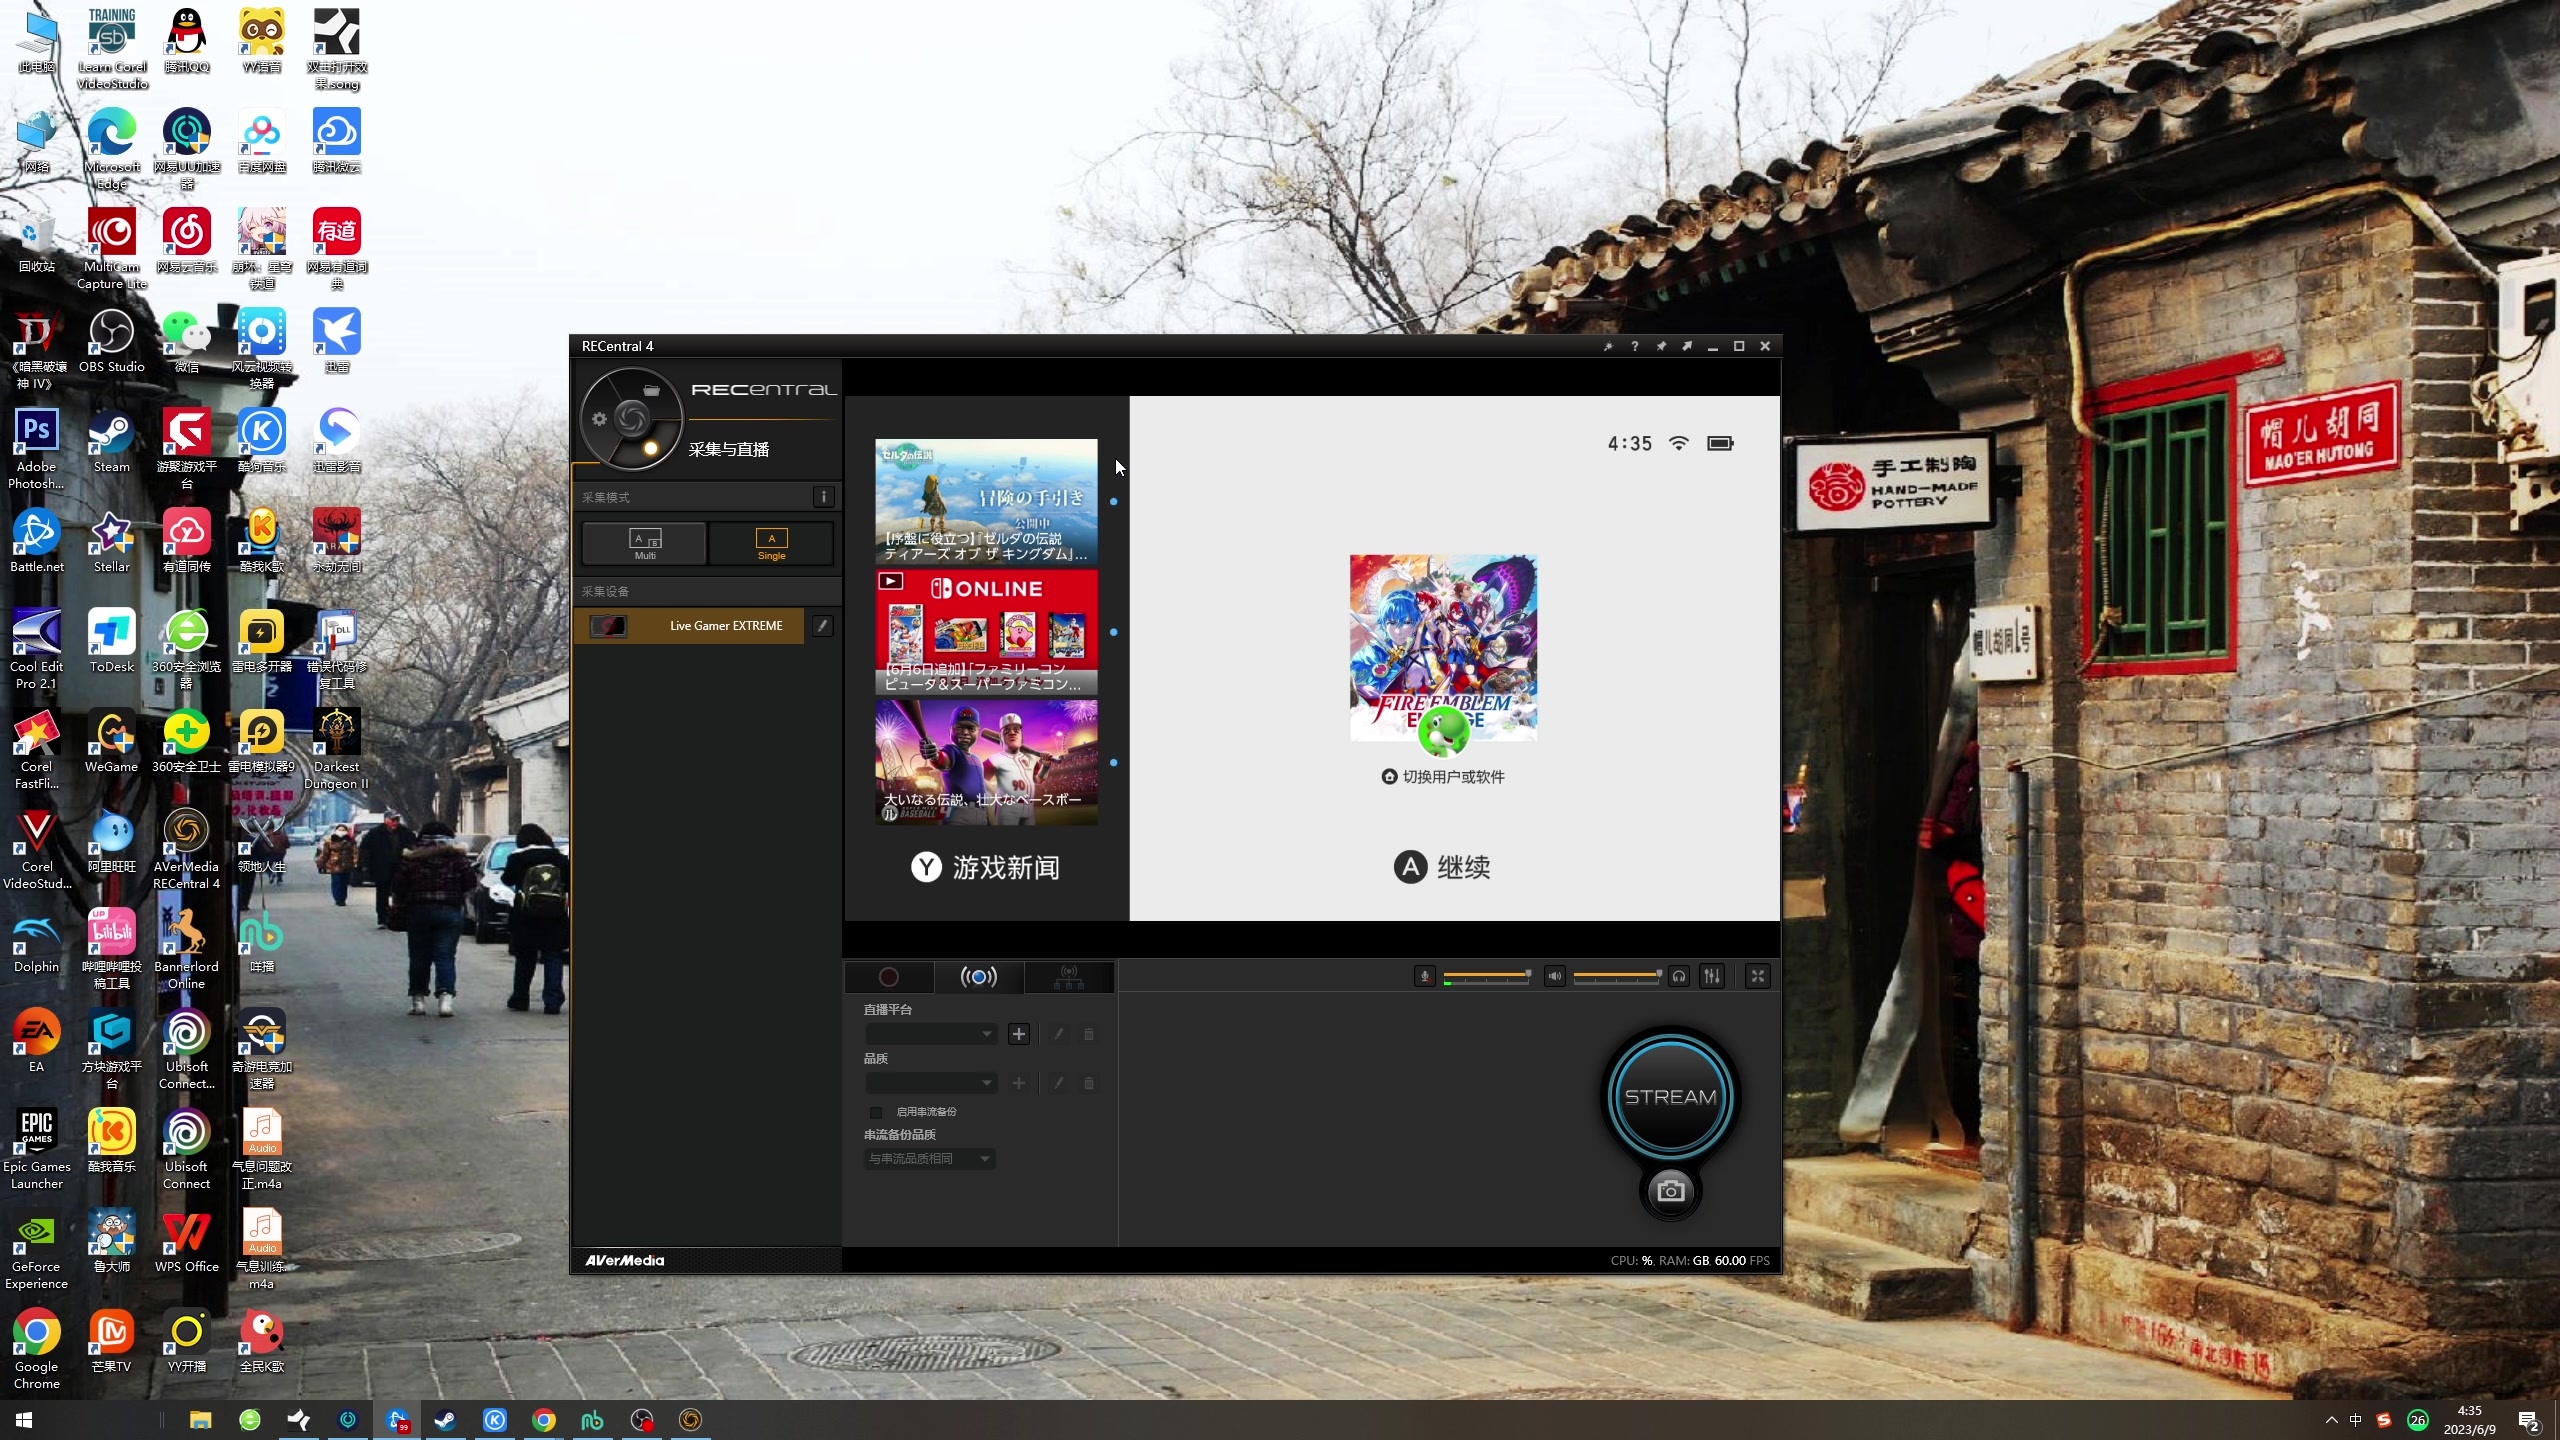
Task: Delete the selected streaming platform
Action: 1089,1034
